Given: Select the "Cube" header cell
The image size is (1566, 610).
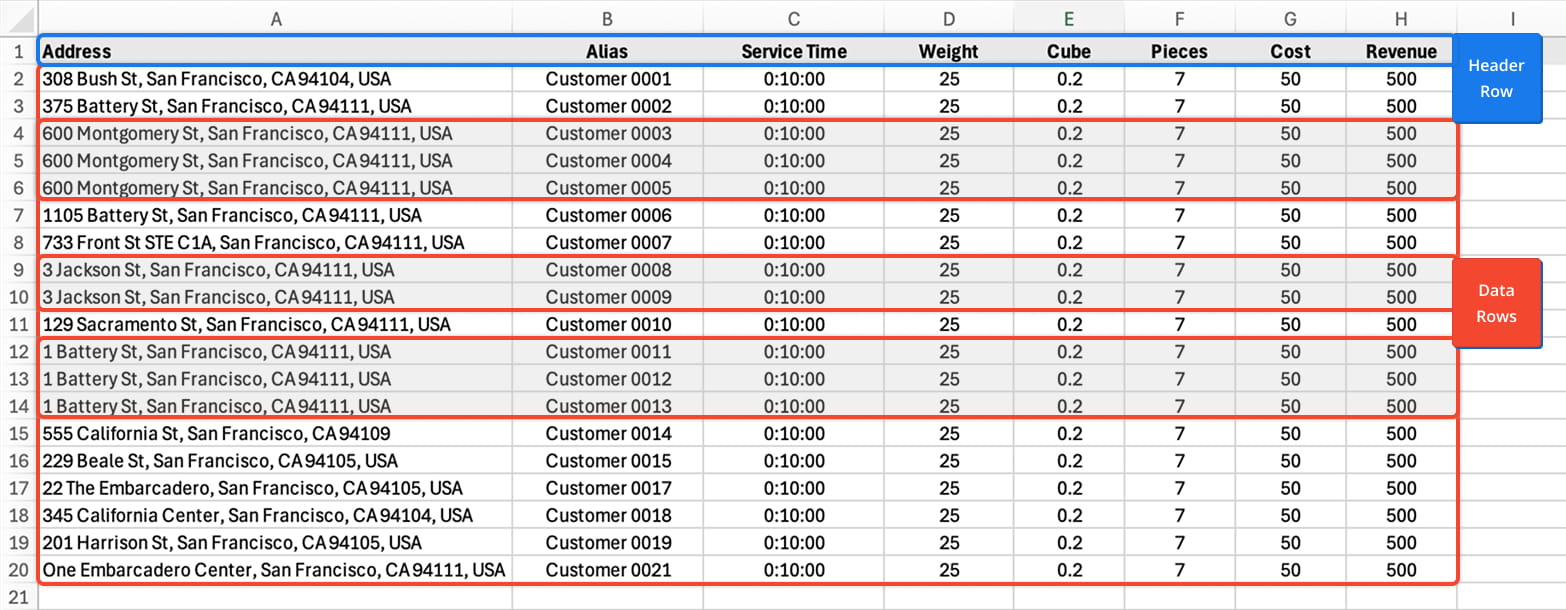Looking at the screenshot, I should click(1068, 51).
